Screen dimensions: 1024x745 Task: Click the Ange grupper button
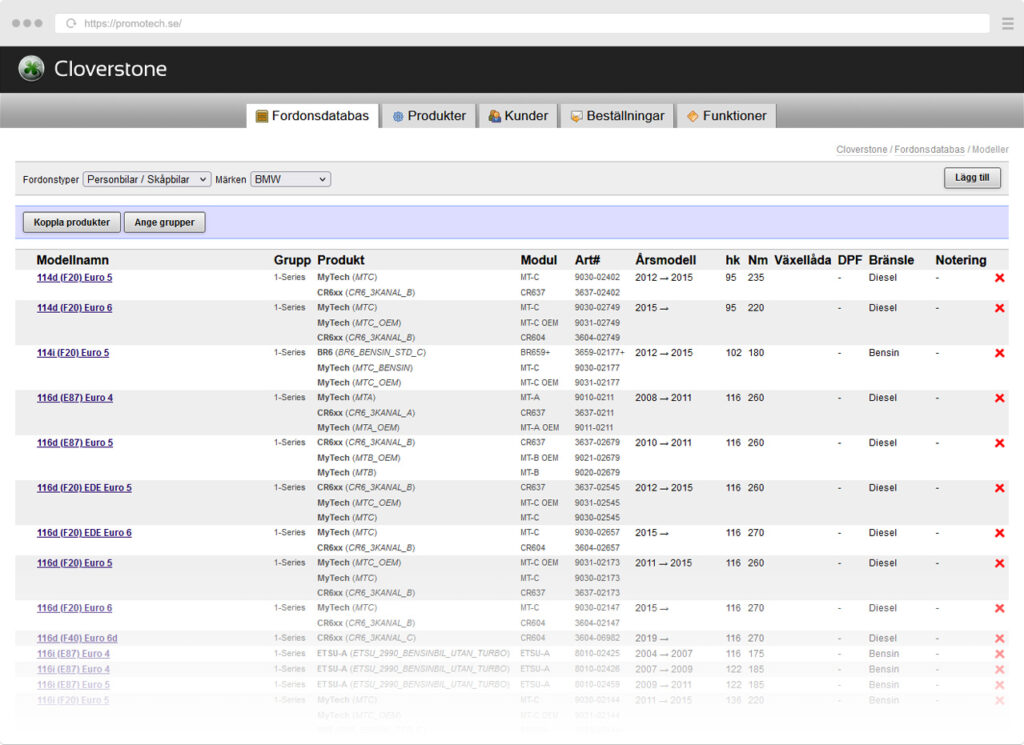(x=165, y=222)
